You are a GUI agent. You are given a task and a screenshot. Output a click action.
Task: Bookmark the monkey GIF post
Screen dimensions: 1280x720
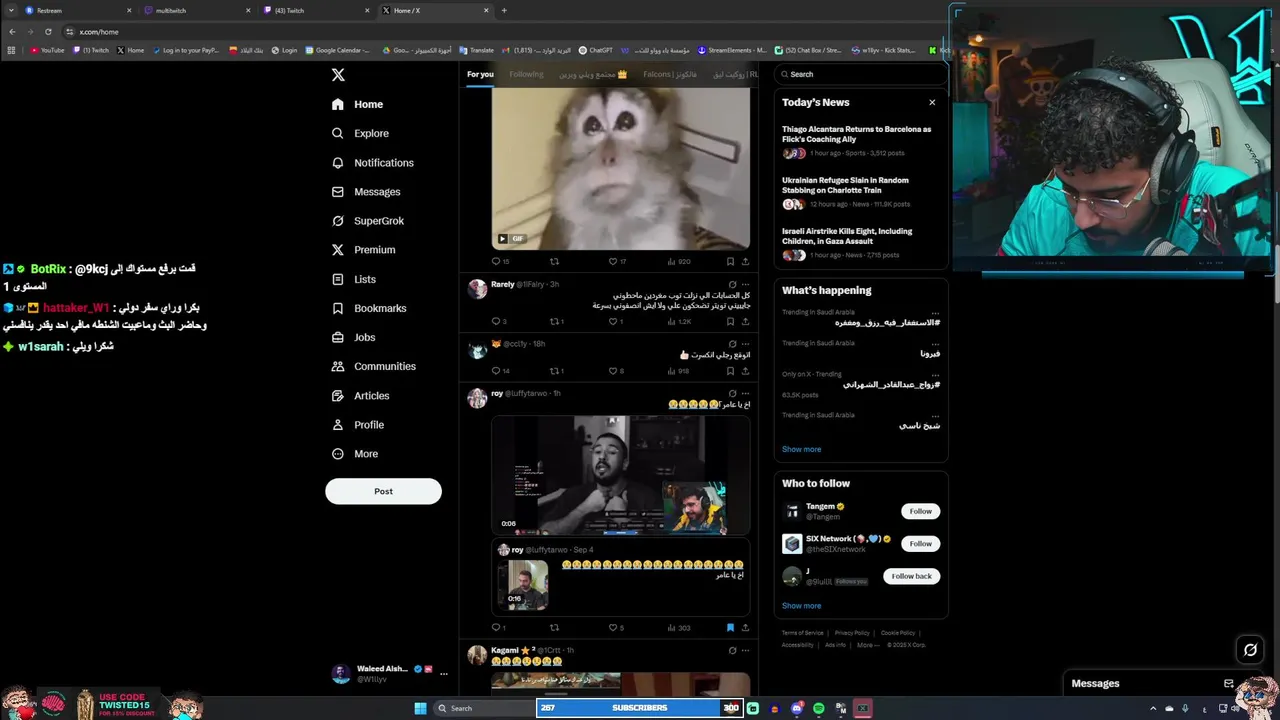tap(730, 261)
